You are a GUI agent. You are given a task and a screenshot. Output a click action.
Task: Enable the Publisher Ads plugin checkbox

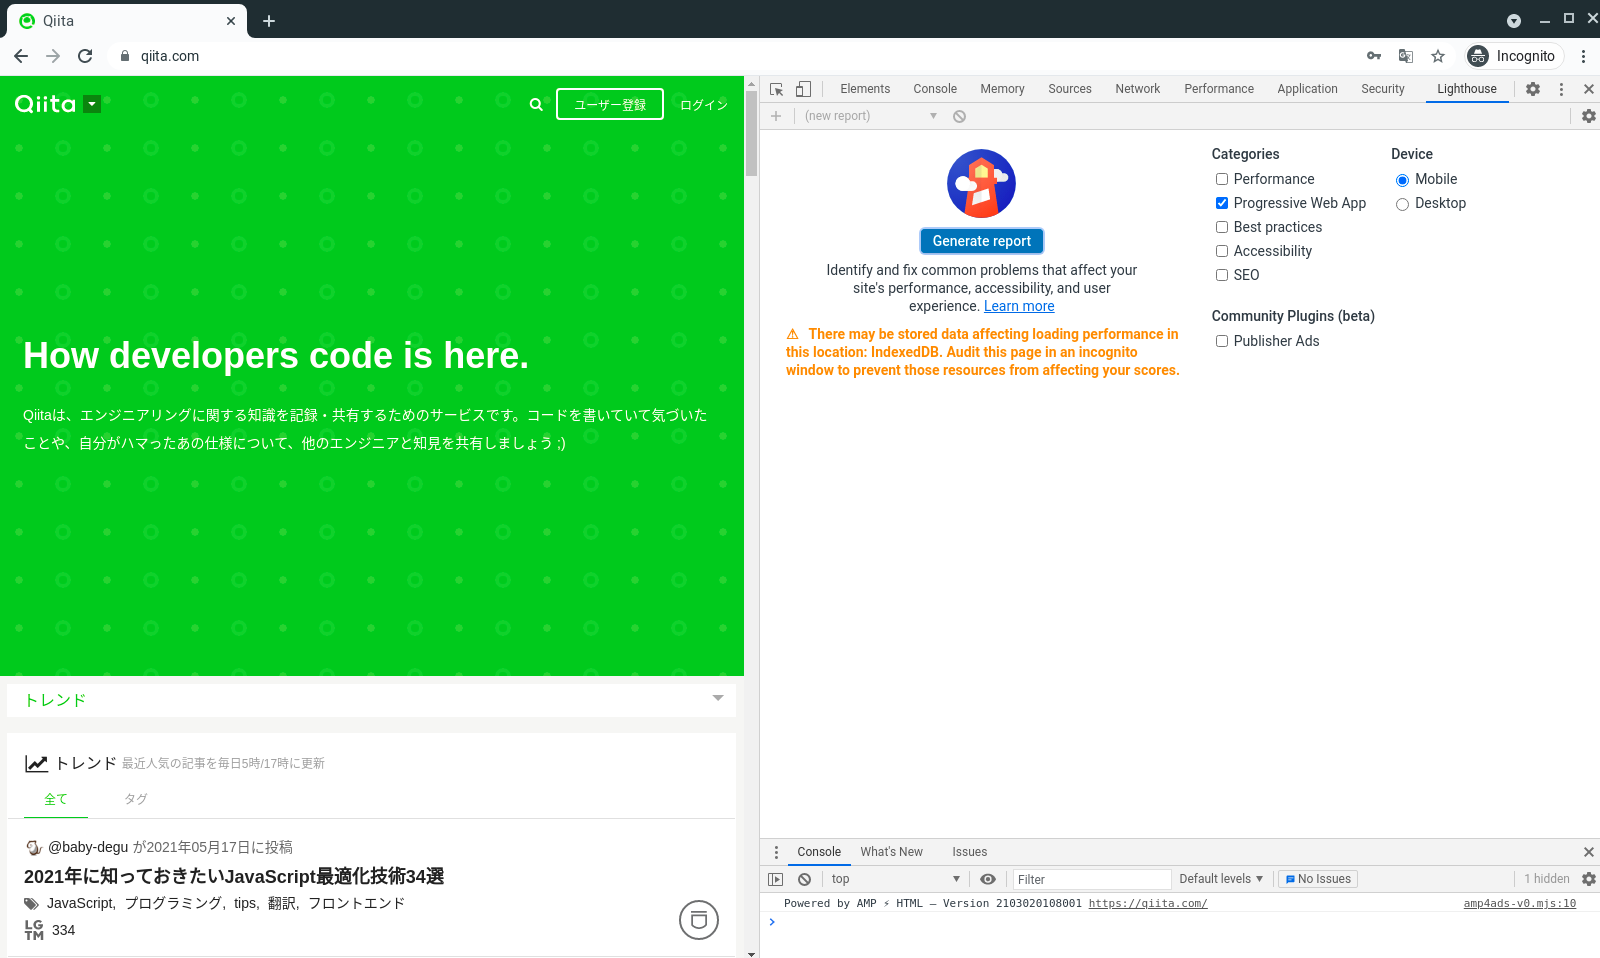pyautogui.click(x=1222, y=341)
